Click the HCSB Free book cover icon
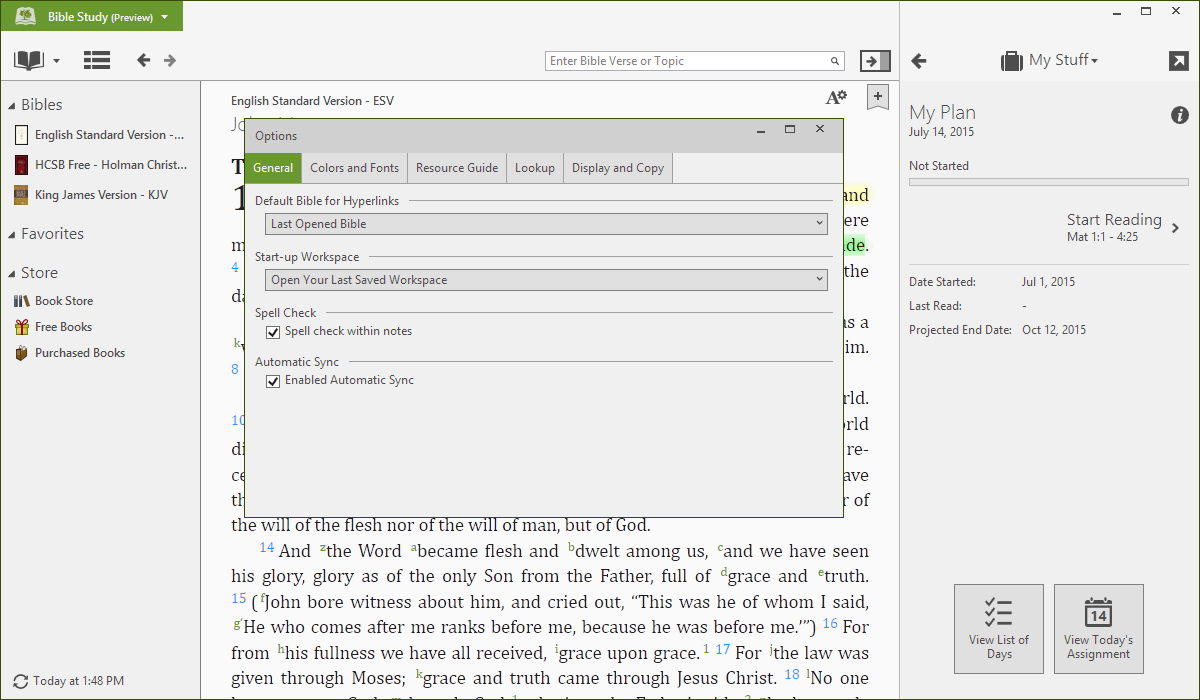This screenshot has height=700, width=1200. (21, 165)
